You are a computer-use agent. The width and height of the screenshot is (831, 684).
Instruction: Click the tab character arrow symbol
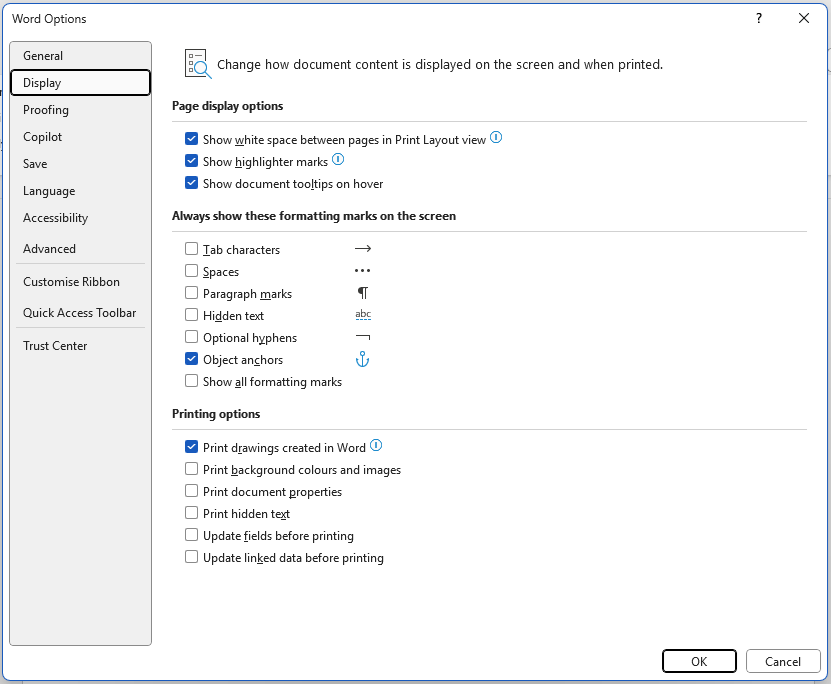tap(362, 248)
